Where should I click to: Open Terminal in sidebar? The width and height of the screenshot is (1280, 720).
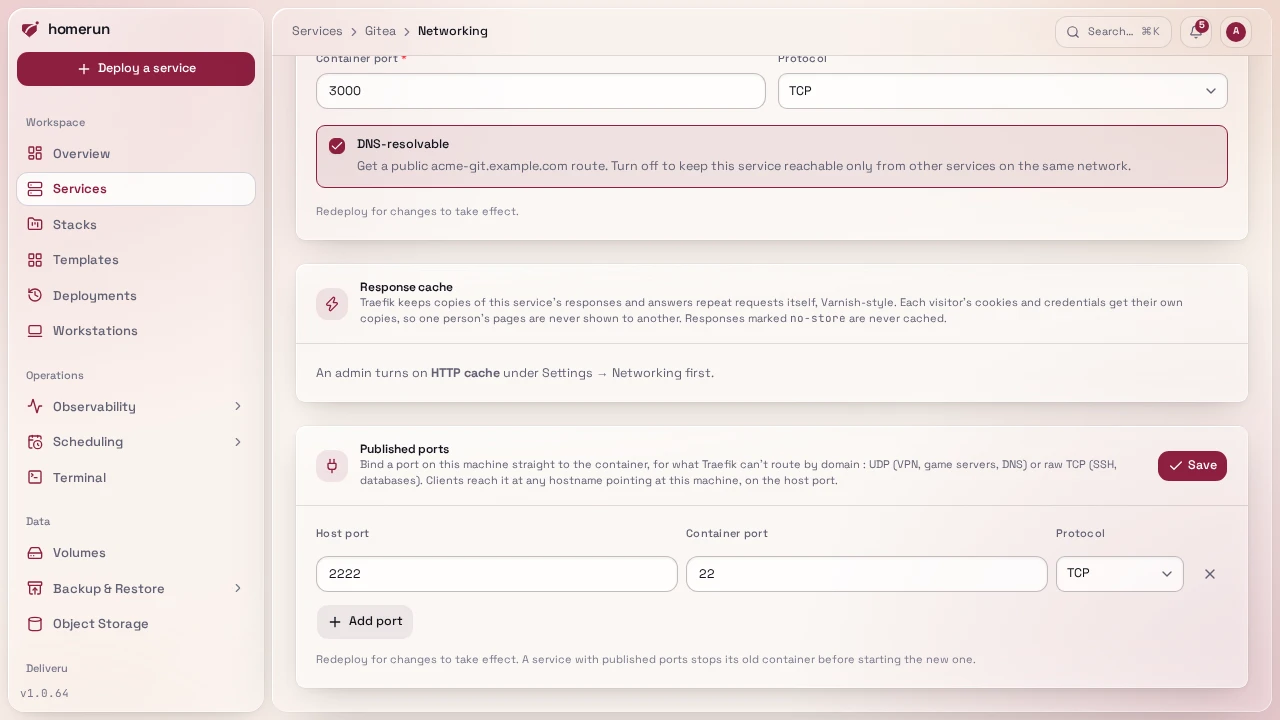point(136,478)
